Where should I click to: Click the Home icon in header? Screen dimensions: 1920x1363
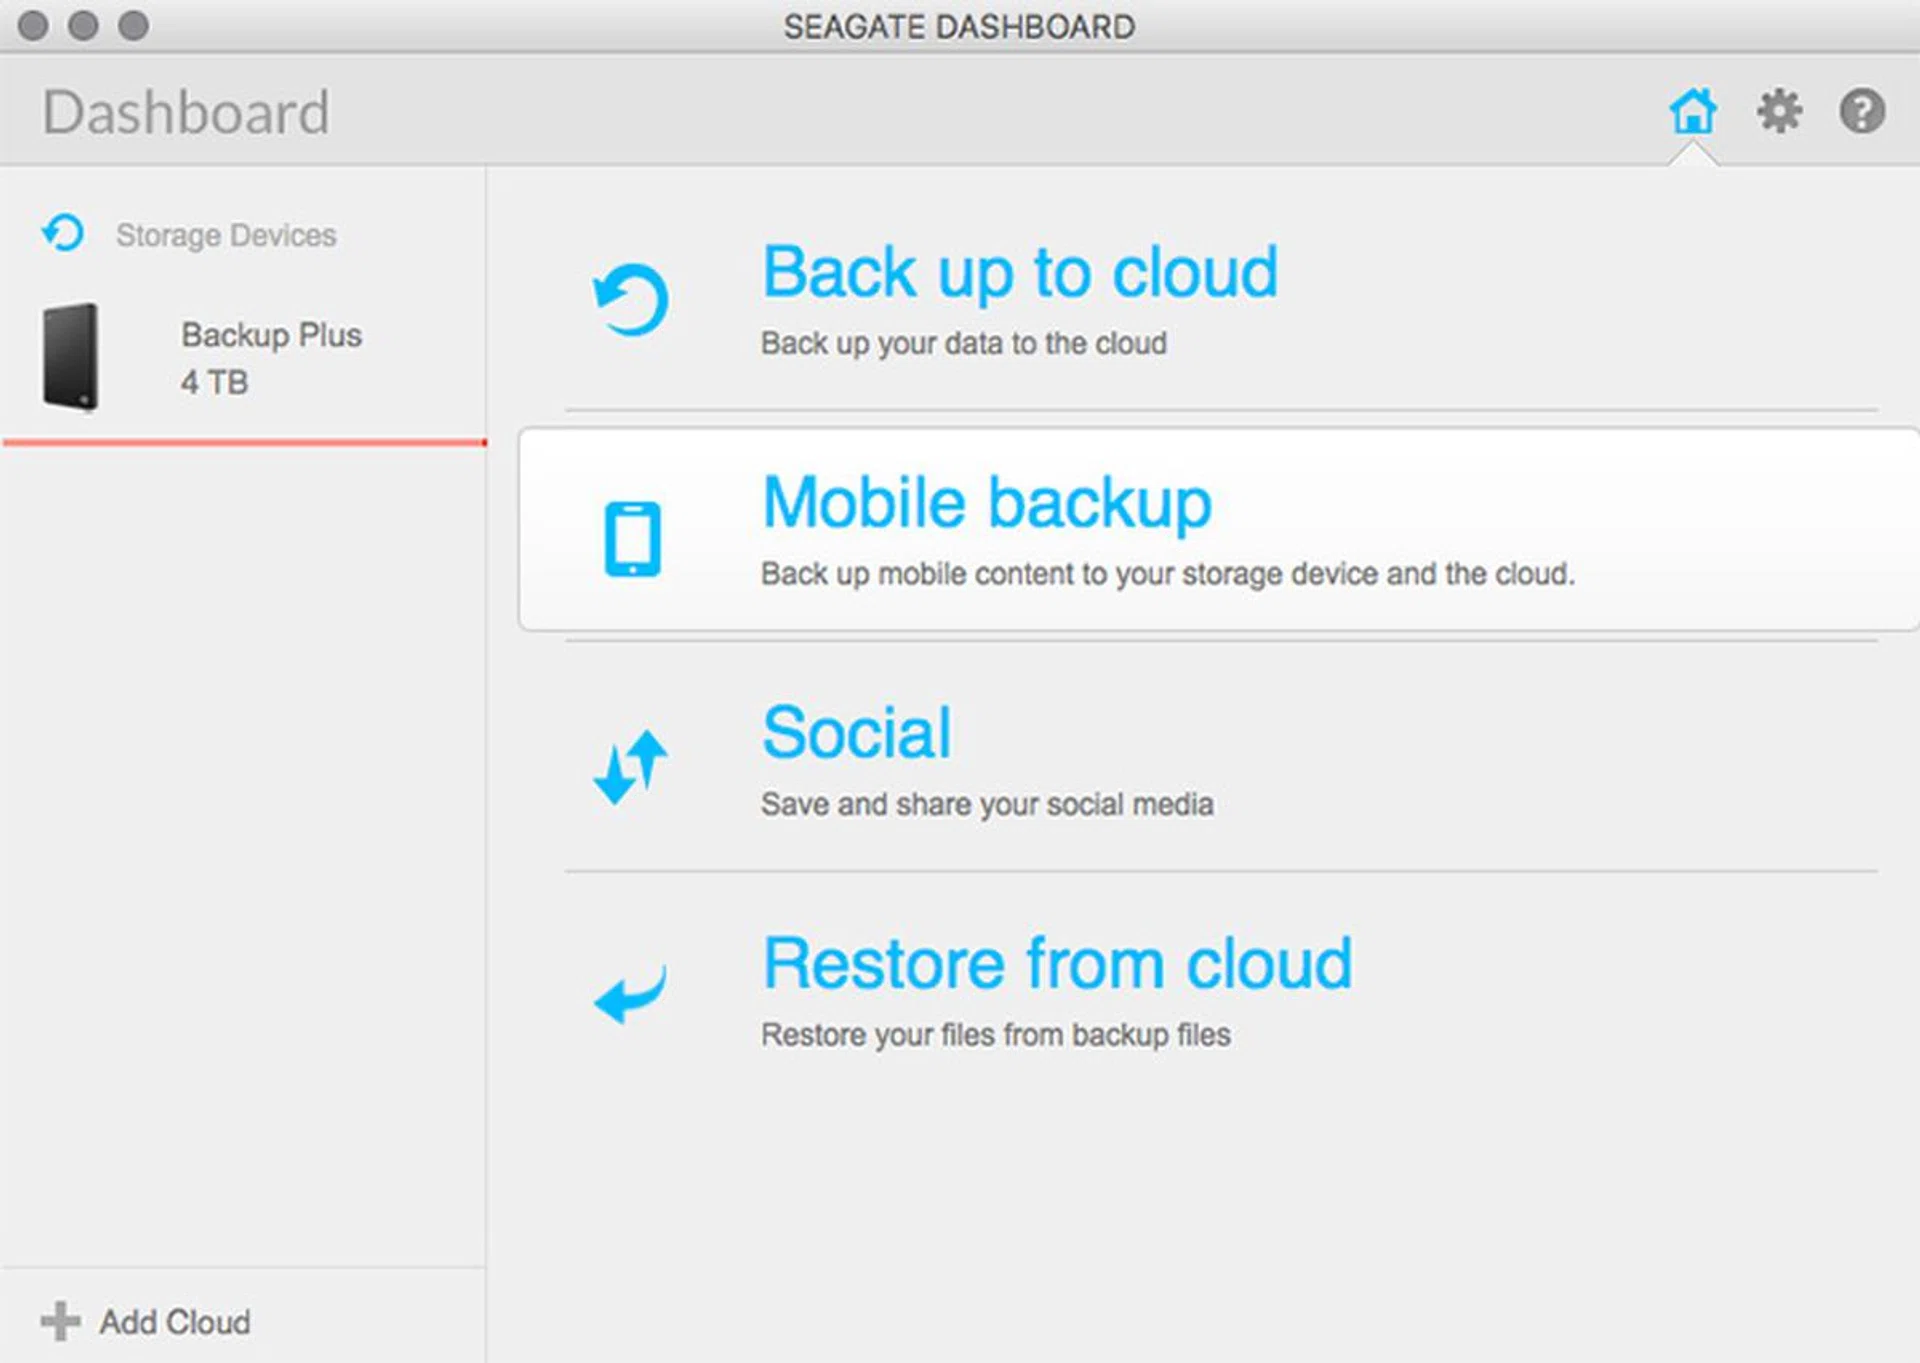tap(1692, 111)
